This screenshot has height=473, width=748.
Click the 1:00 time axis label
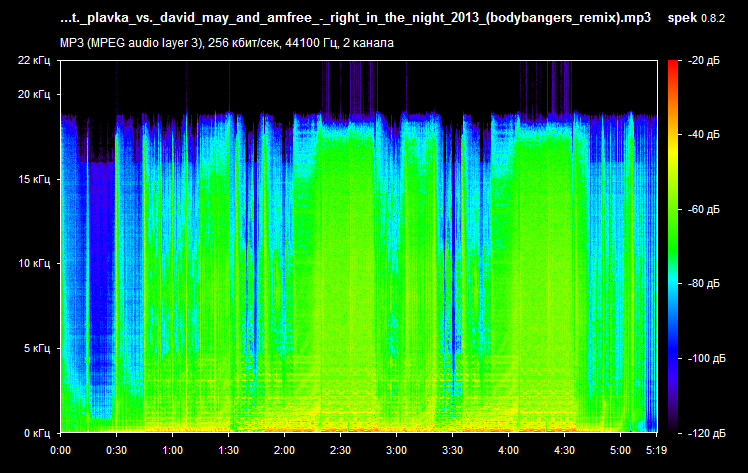pyautogui.click(x=172, y=450)
